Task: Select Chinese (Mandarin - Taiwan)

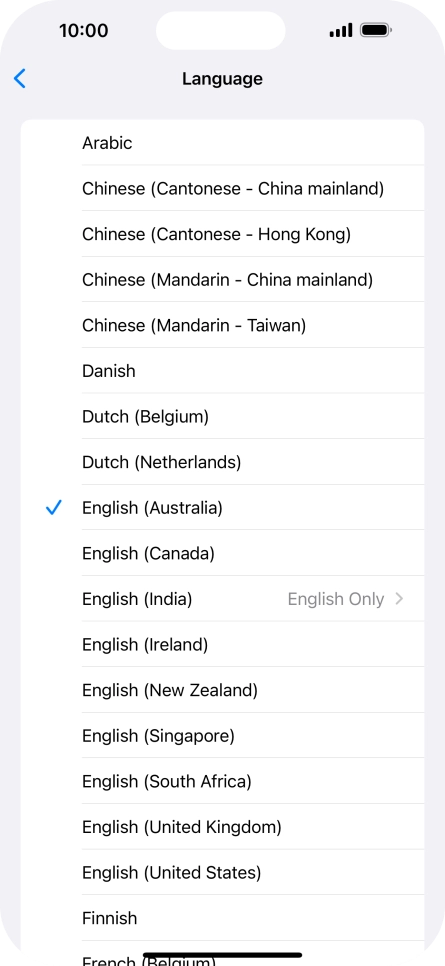Action: click(222, 325)
